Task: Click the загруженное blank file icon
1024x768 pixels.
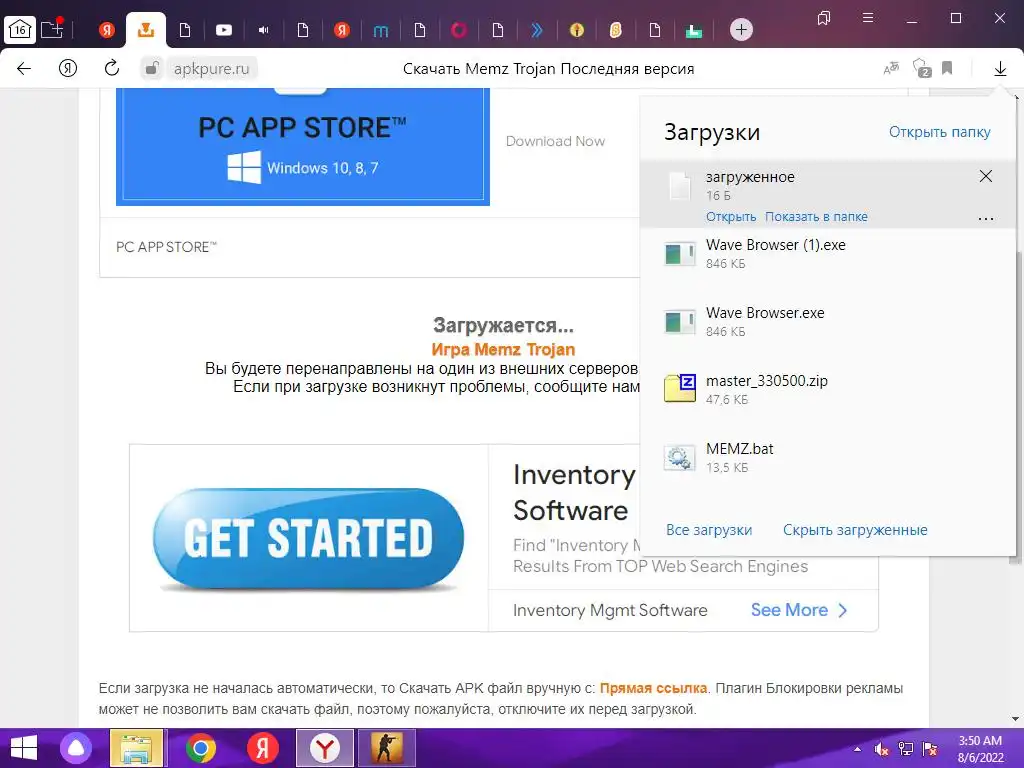Action: click(x=680, y=186)
